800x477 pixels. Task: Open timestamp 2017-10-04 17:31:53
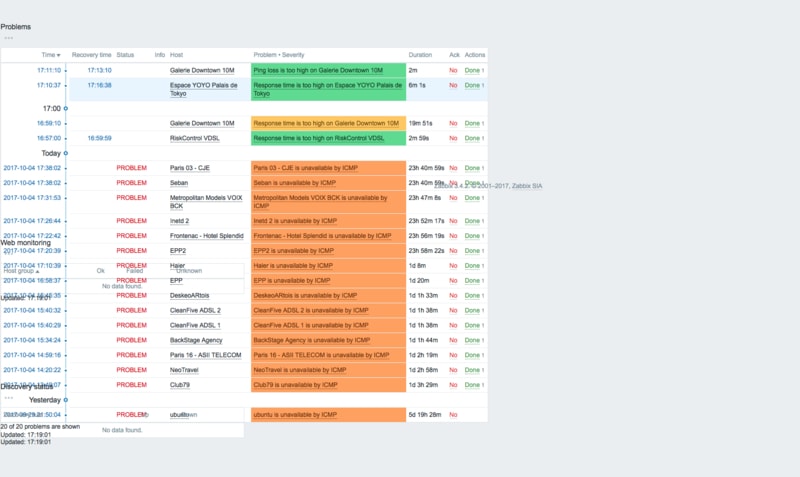tap(32, 197)
